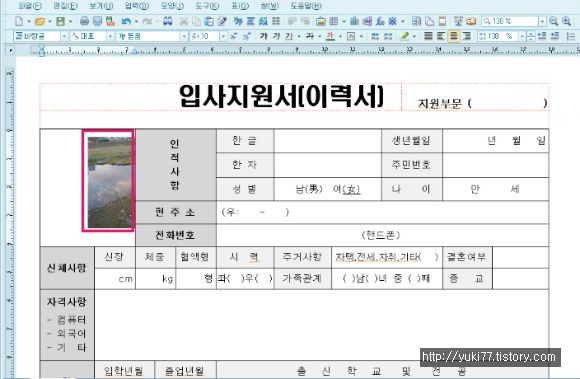Open the line spacing percent dropdown arrow
Viewport: 580px width, 379px height.
point(522,36)
